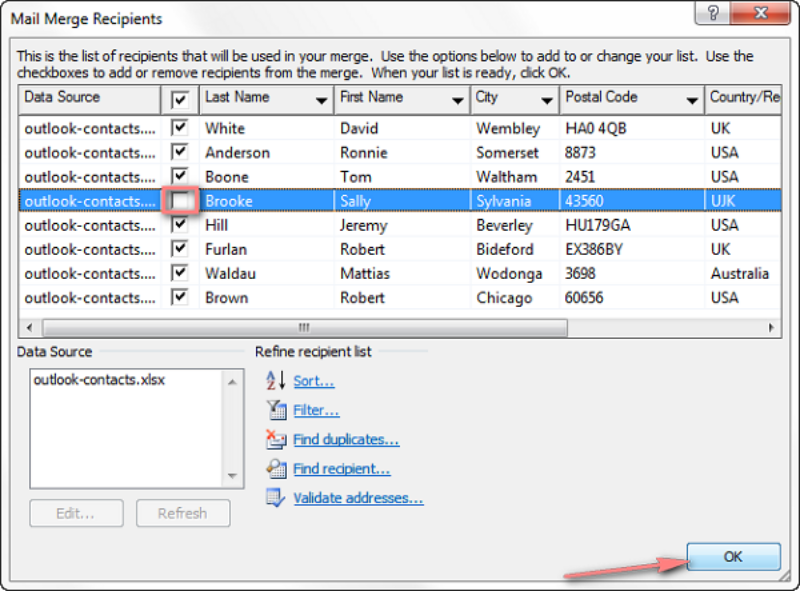Click the horizontal scrollbar left arrow
This screenshot has height=591, width=800.
click(29, 328)
